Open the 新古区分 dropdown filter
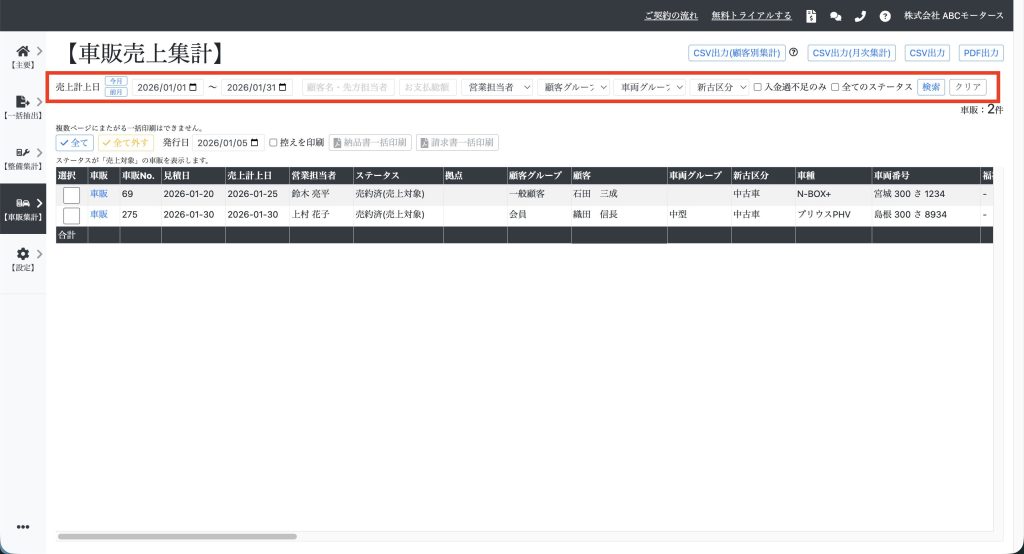 (720, 87)
